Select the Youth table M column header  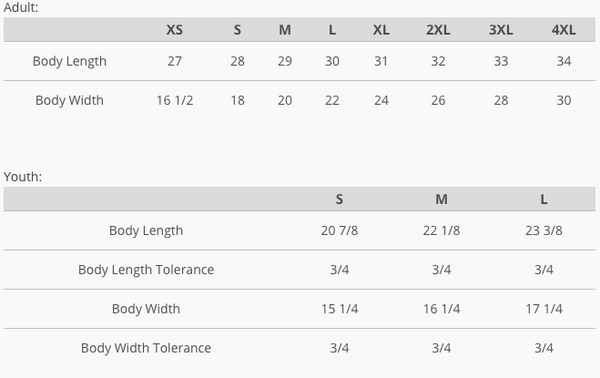point(441,199)
